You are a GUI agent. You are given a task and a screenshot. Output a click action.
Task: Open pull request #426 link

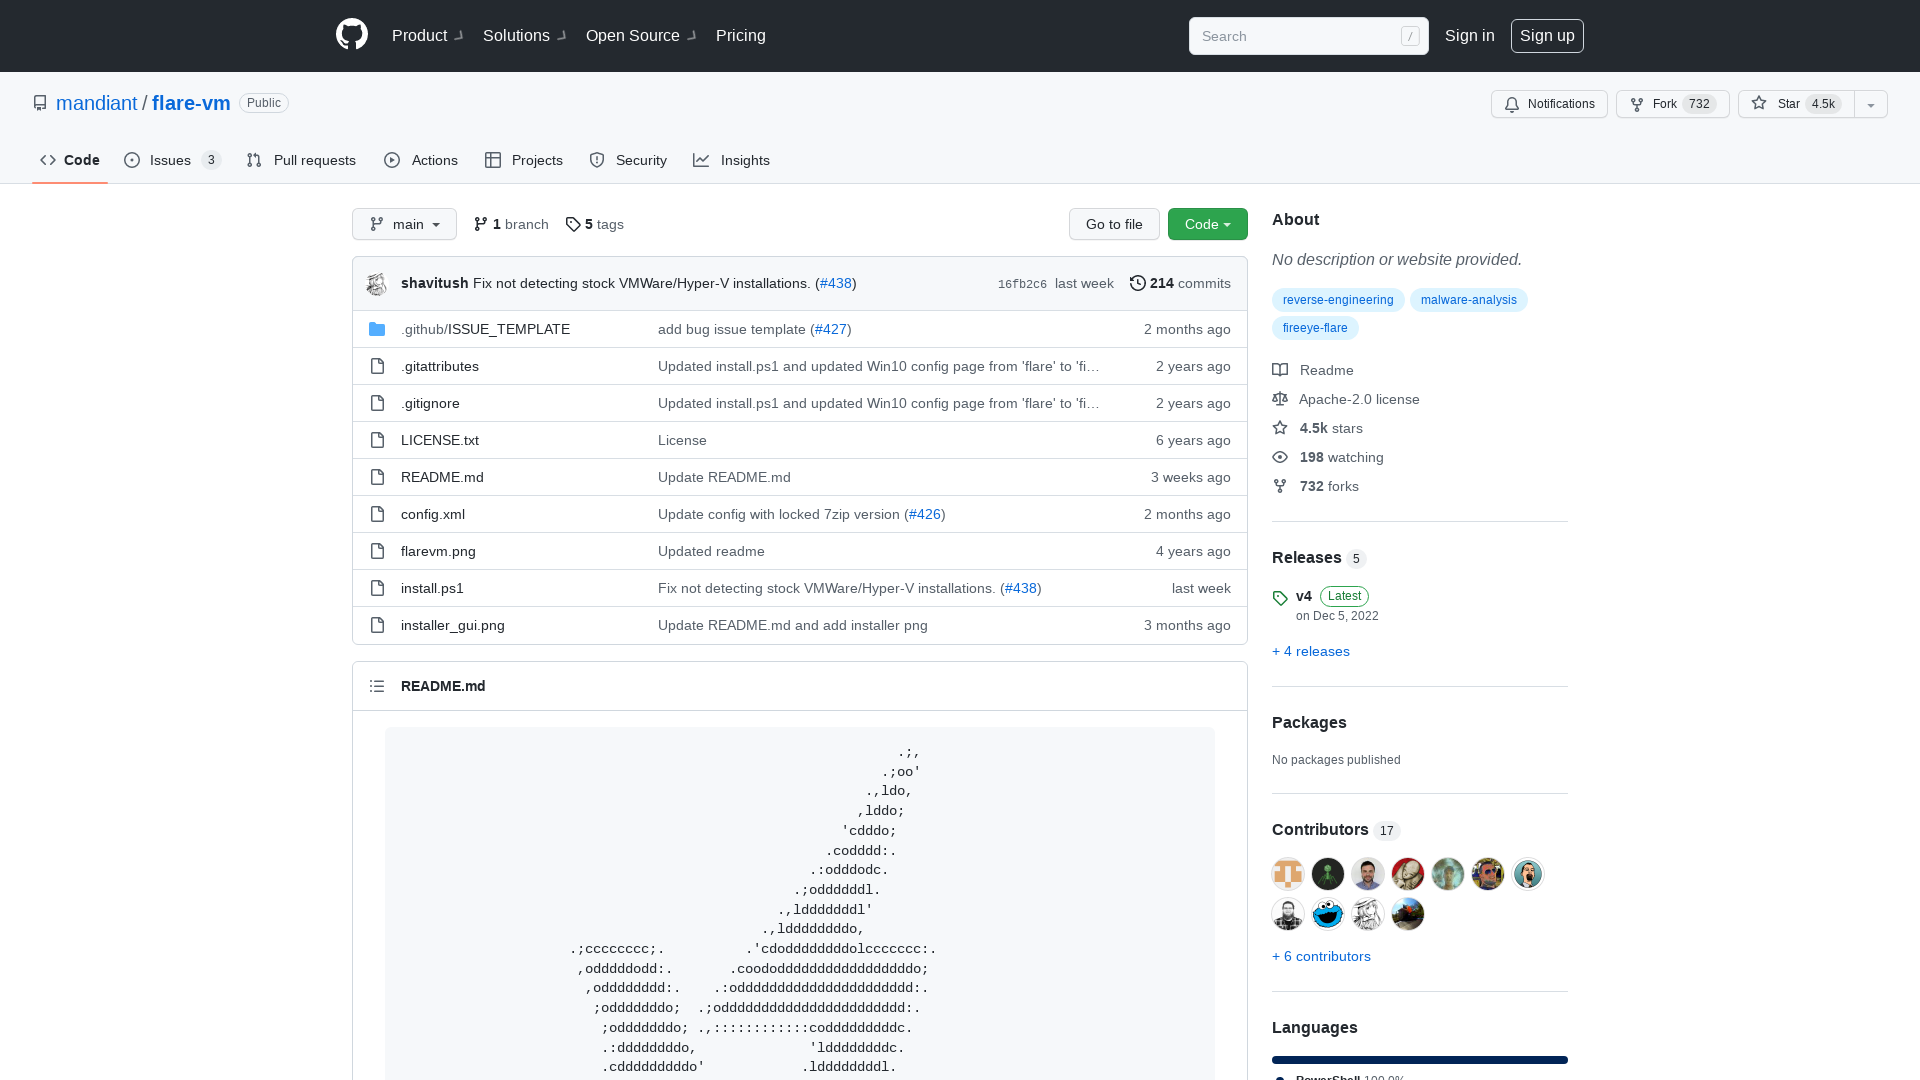tap(925, 514)
